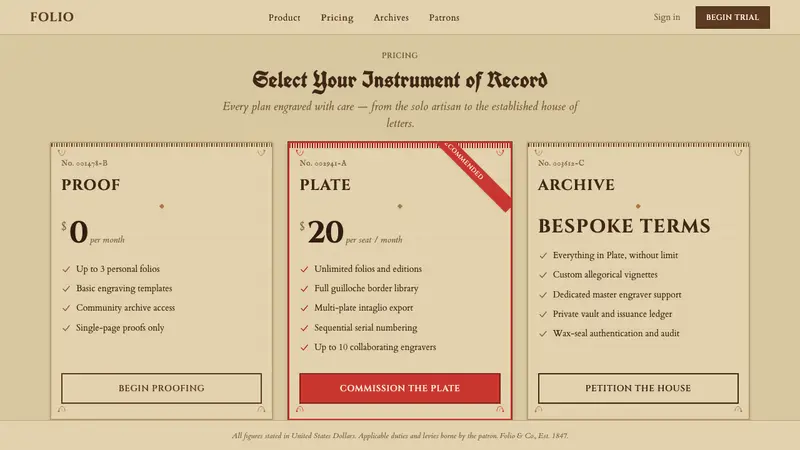Click the serial number on the Proof card
The height and width of the screenshot is (450, 800).
click(84, 163)
